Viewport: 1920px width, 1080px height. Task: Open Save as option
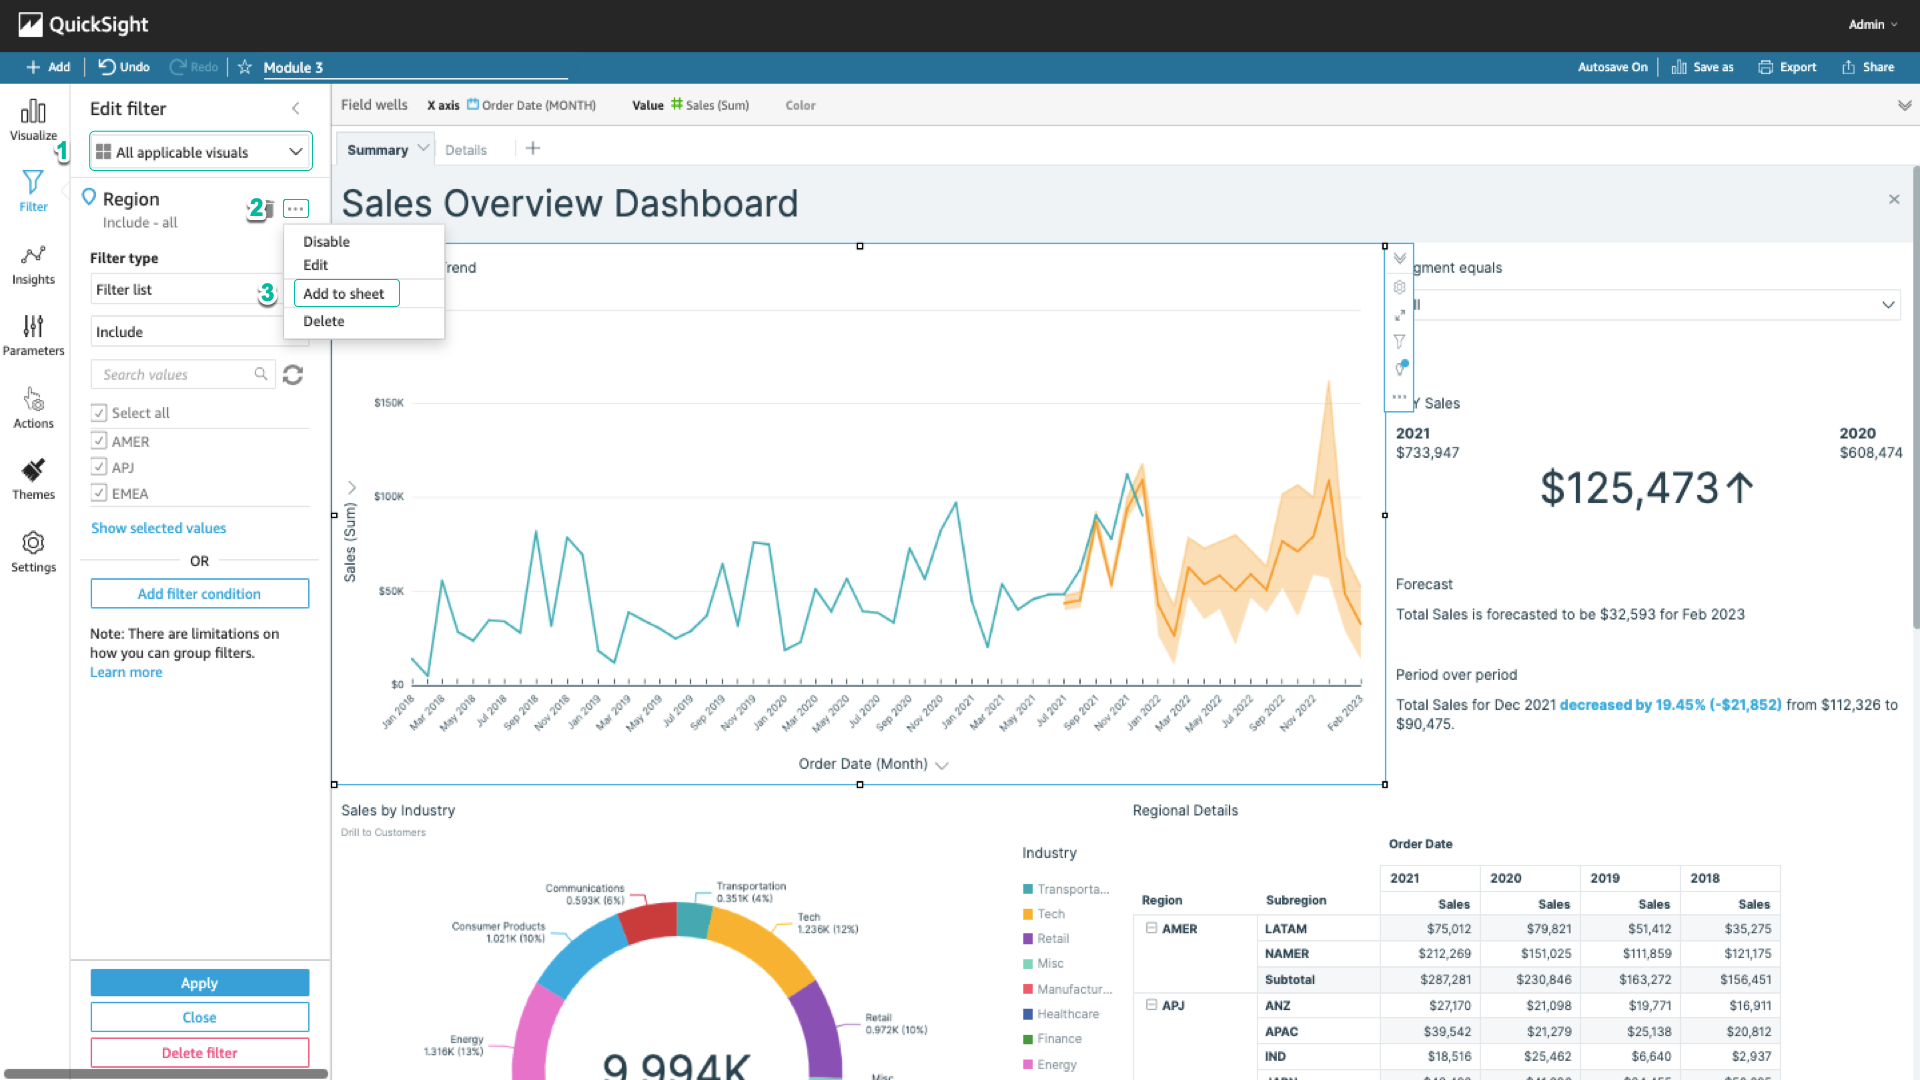pos(1702,67)
